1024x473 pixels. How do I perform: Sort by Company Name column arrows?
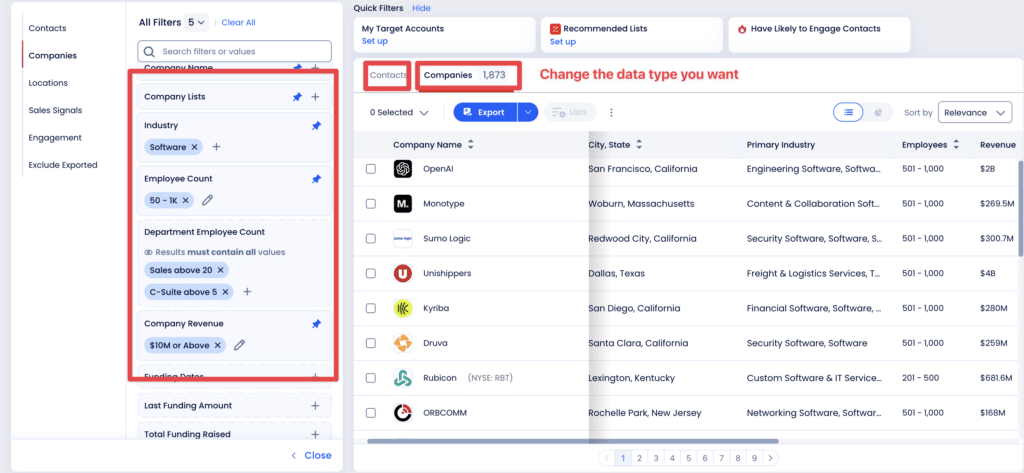(x=471, y=145)
